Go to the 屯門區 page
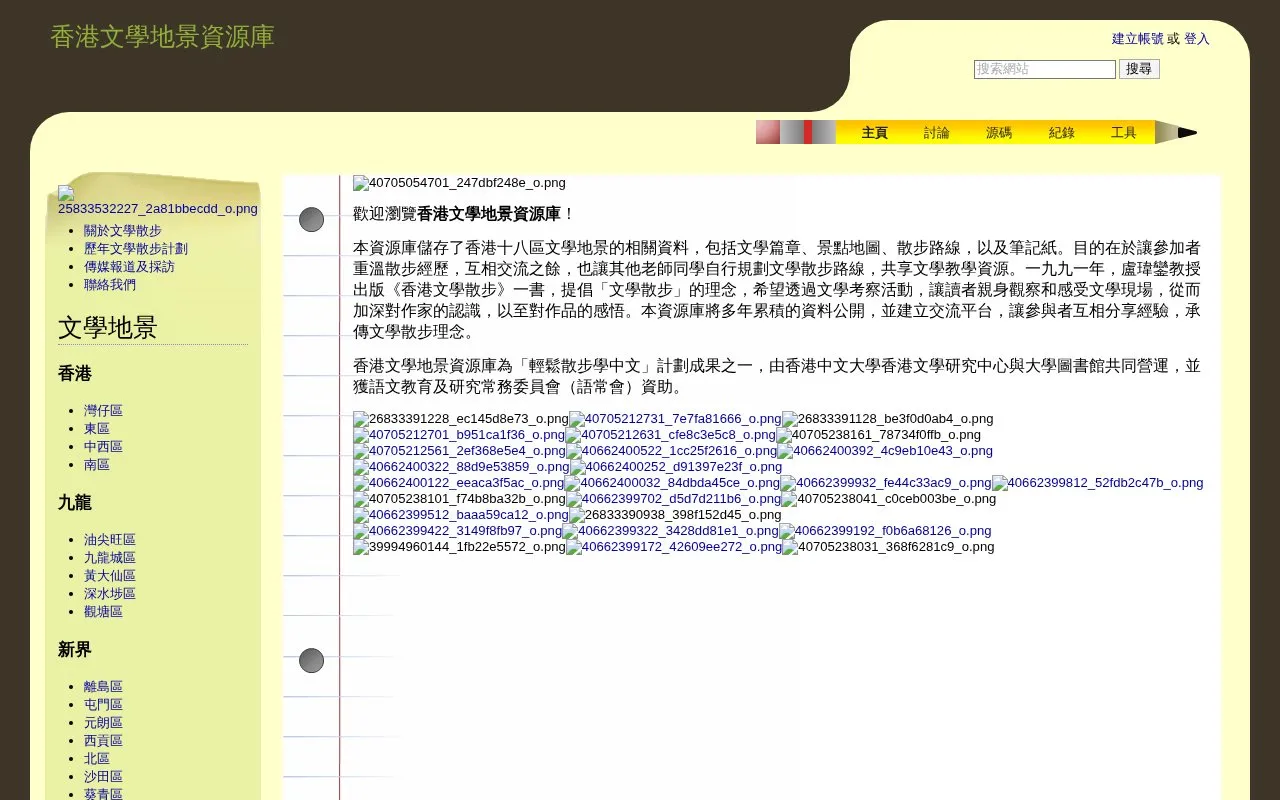The height and width of the screenshot is (800, 1280). tap(103, 705)
